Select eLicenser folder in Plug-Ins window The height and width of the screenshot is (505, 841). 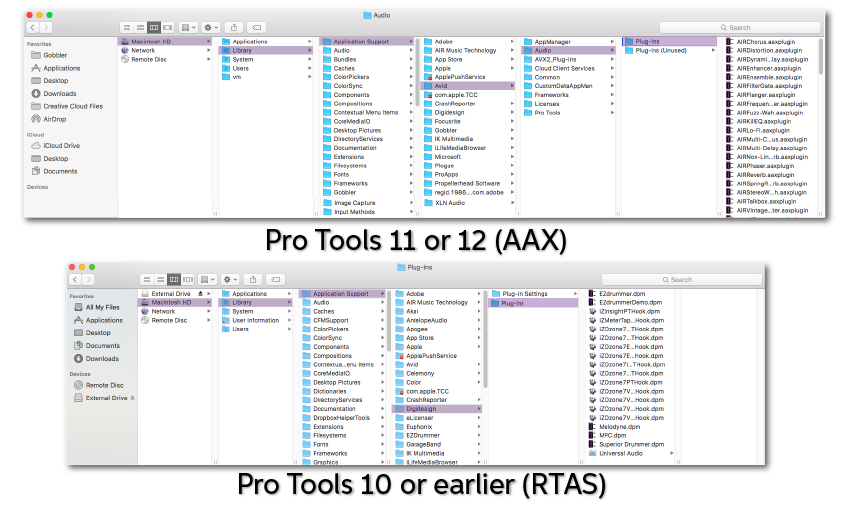[437, 418]
